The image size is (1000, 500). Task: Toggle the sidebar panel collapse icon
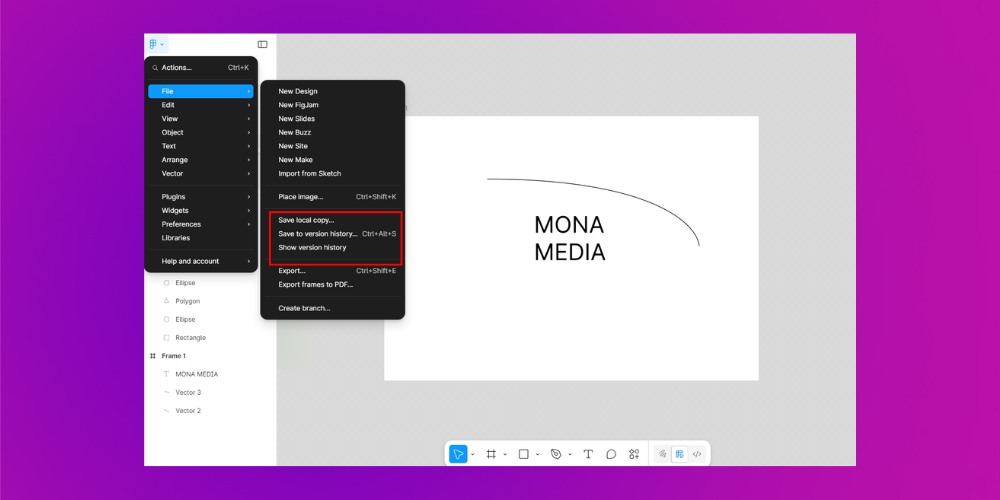(x=262, y=45)
